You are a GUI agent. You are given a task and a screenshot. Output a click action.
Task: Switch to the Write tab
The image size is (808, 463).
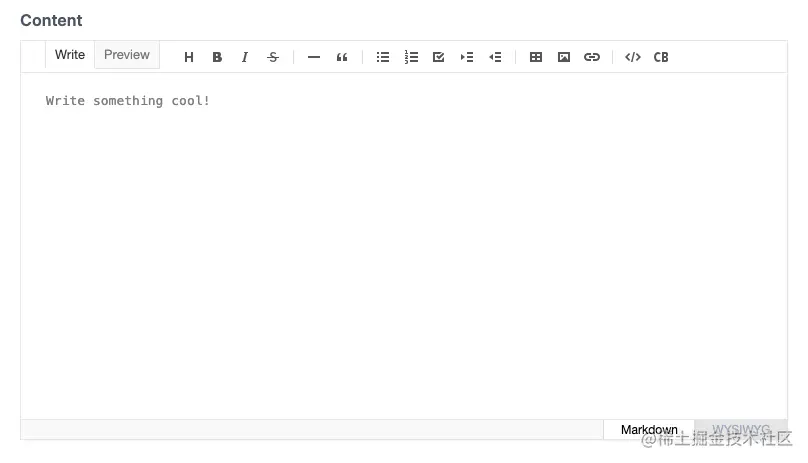click(70, 55)
